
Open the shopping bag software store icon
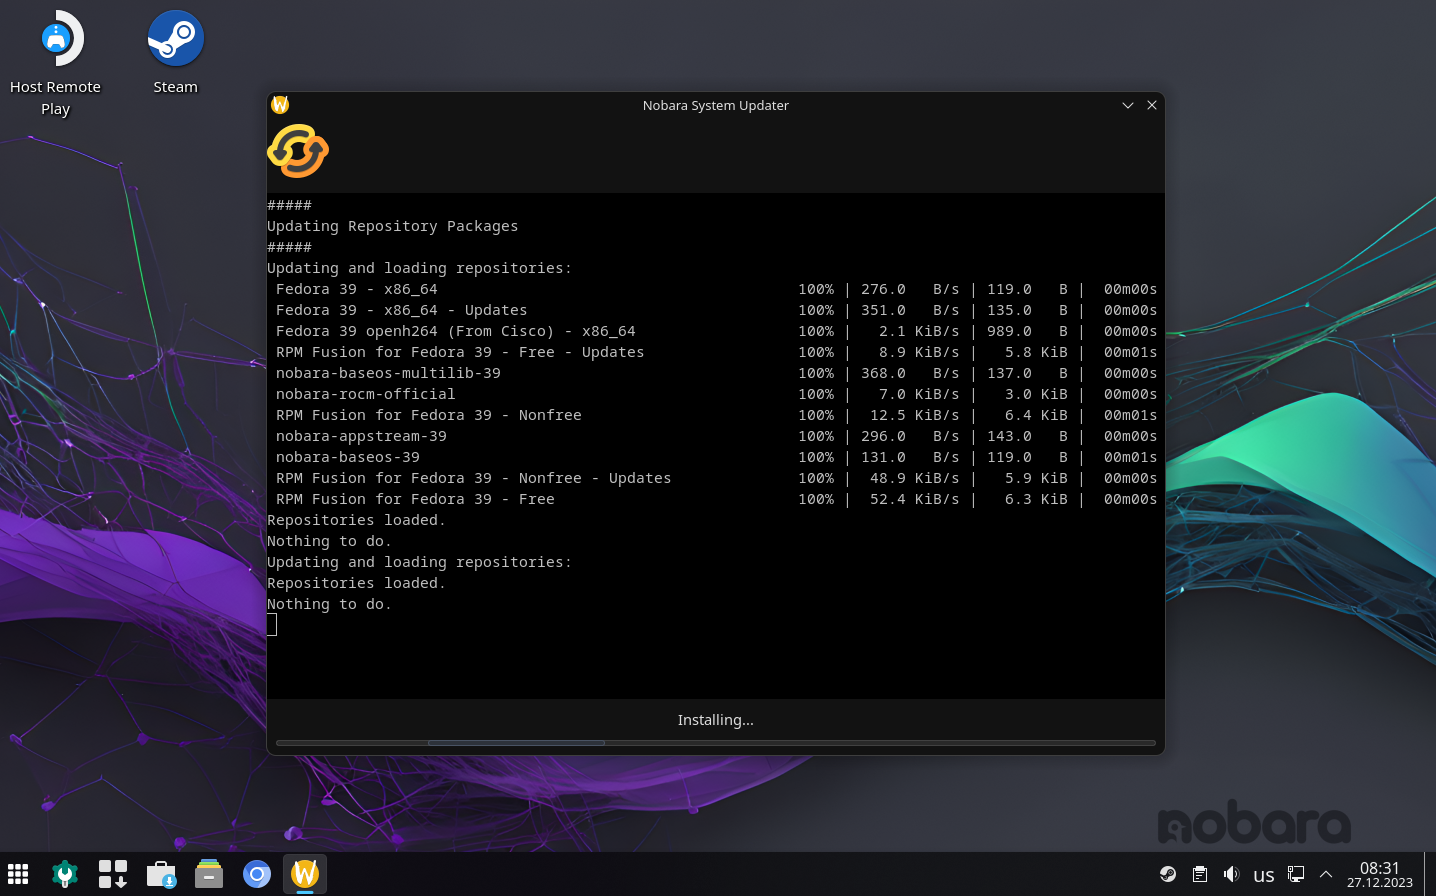[x=161, y=874]
